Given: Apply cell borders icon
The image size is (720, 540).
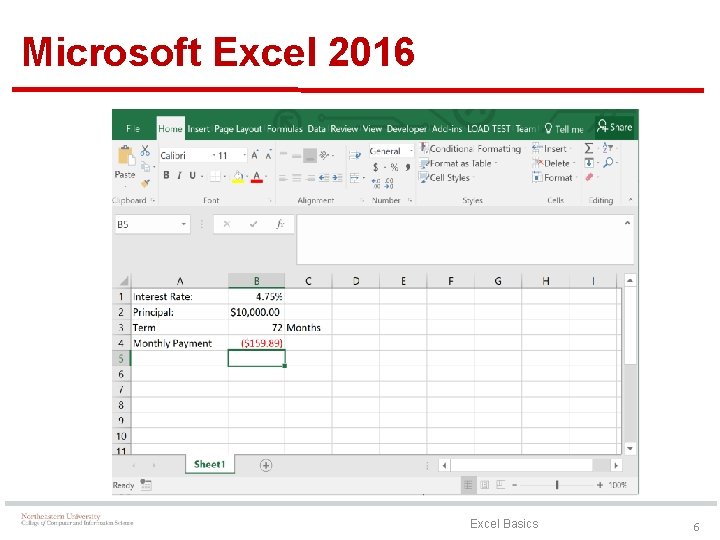Looking at the screenshot, I should click(215, 176).
